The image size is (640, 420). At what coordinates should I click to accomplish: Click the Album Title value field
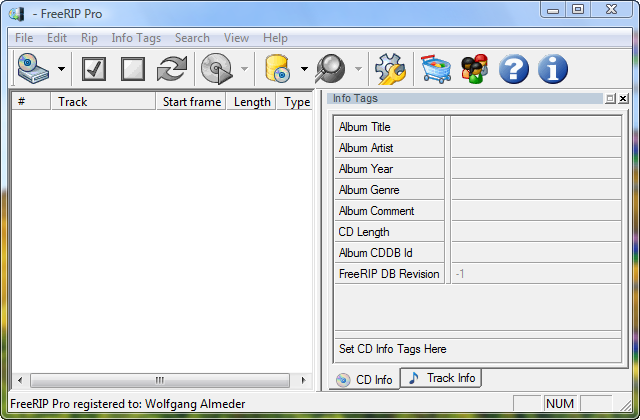pyautogui.click(x=536, y=127)
